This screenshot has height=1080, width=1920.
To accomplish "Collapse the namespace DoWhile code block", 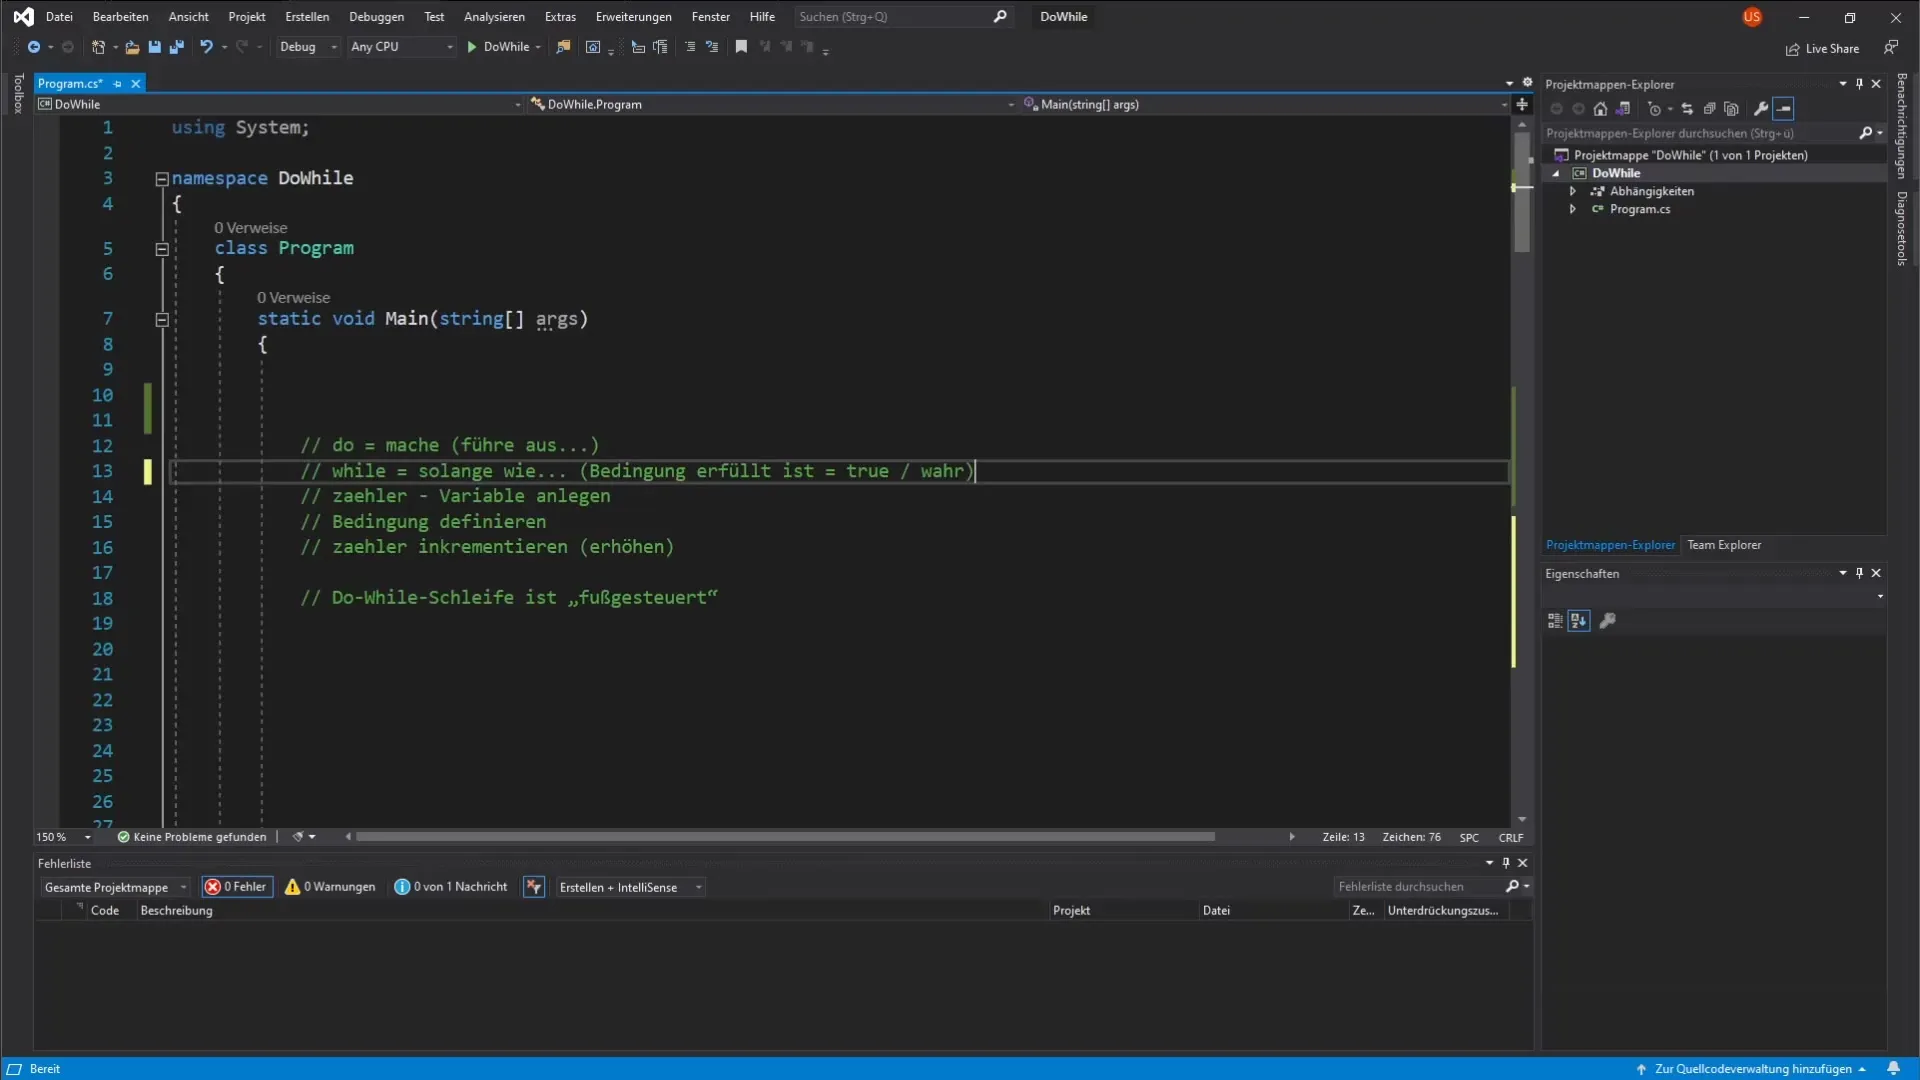I will coord(162,179).
